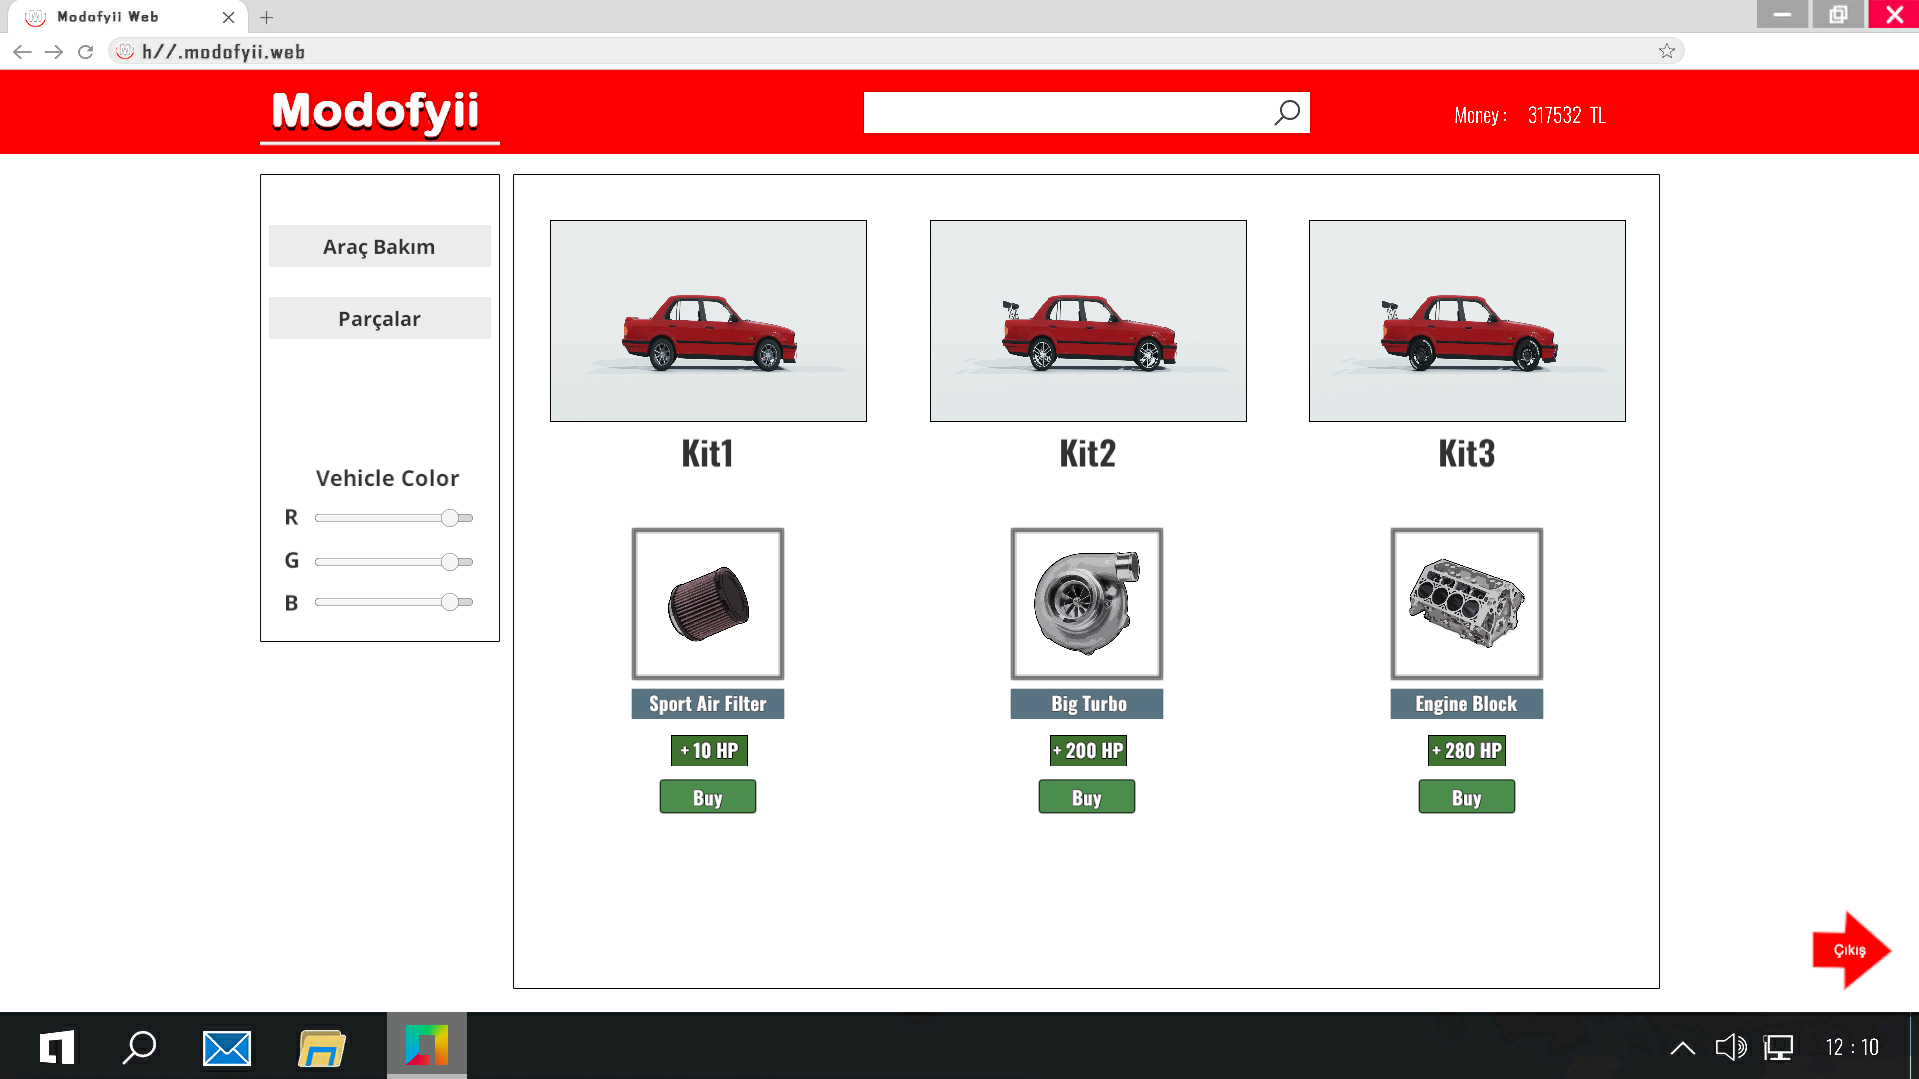
Task: Expand the system tray hidden icons chevron
Action: (x=1682, y=1047)
